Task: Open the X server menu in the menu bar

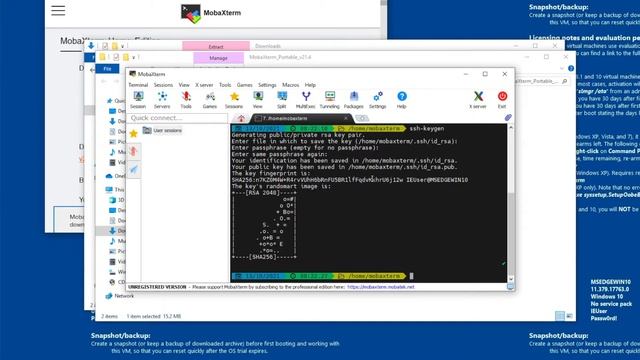Action: point(204,85)
